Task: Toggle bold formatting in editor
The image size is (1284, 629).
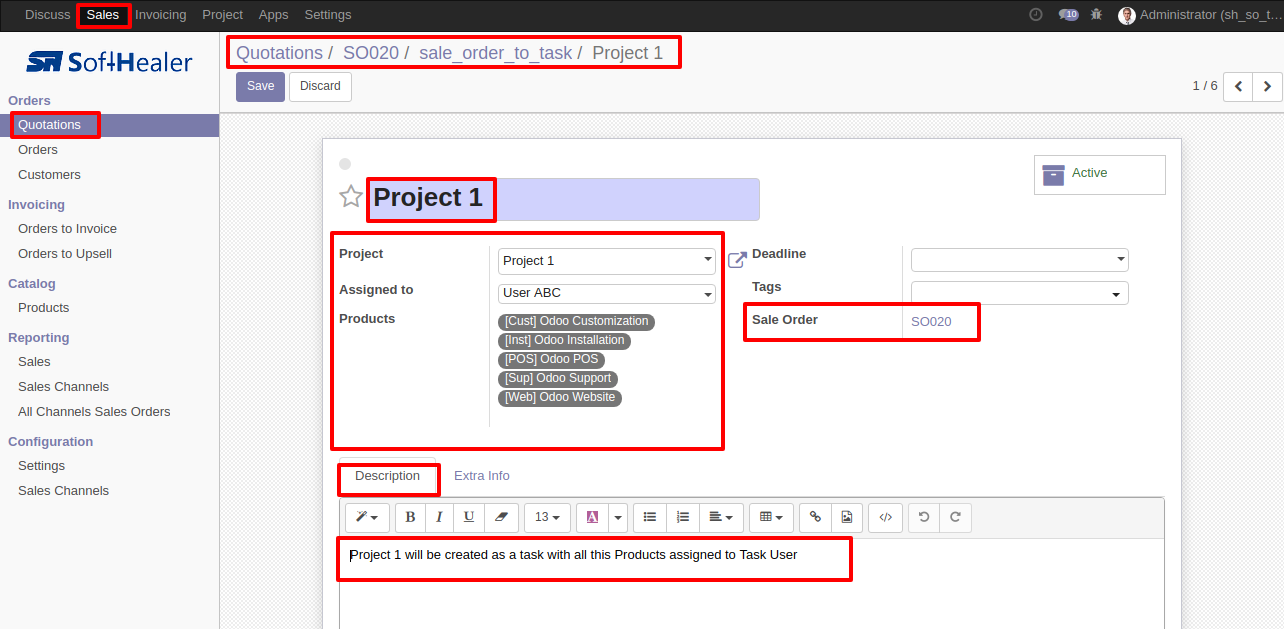Action: point(410,517)
